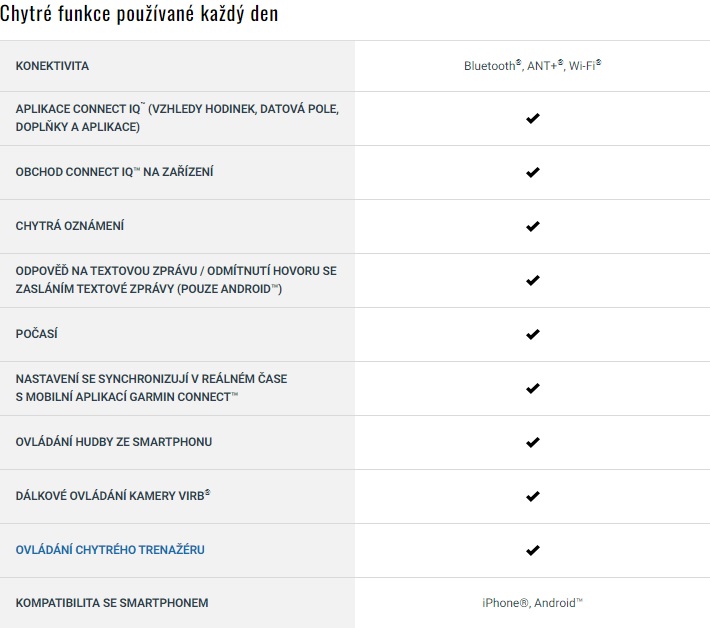Click the Bluetooth, ANT+, Wi-Fi value text
This screenshot has height=628, width=710.
pos(532,66)
